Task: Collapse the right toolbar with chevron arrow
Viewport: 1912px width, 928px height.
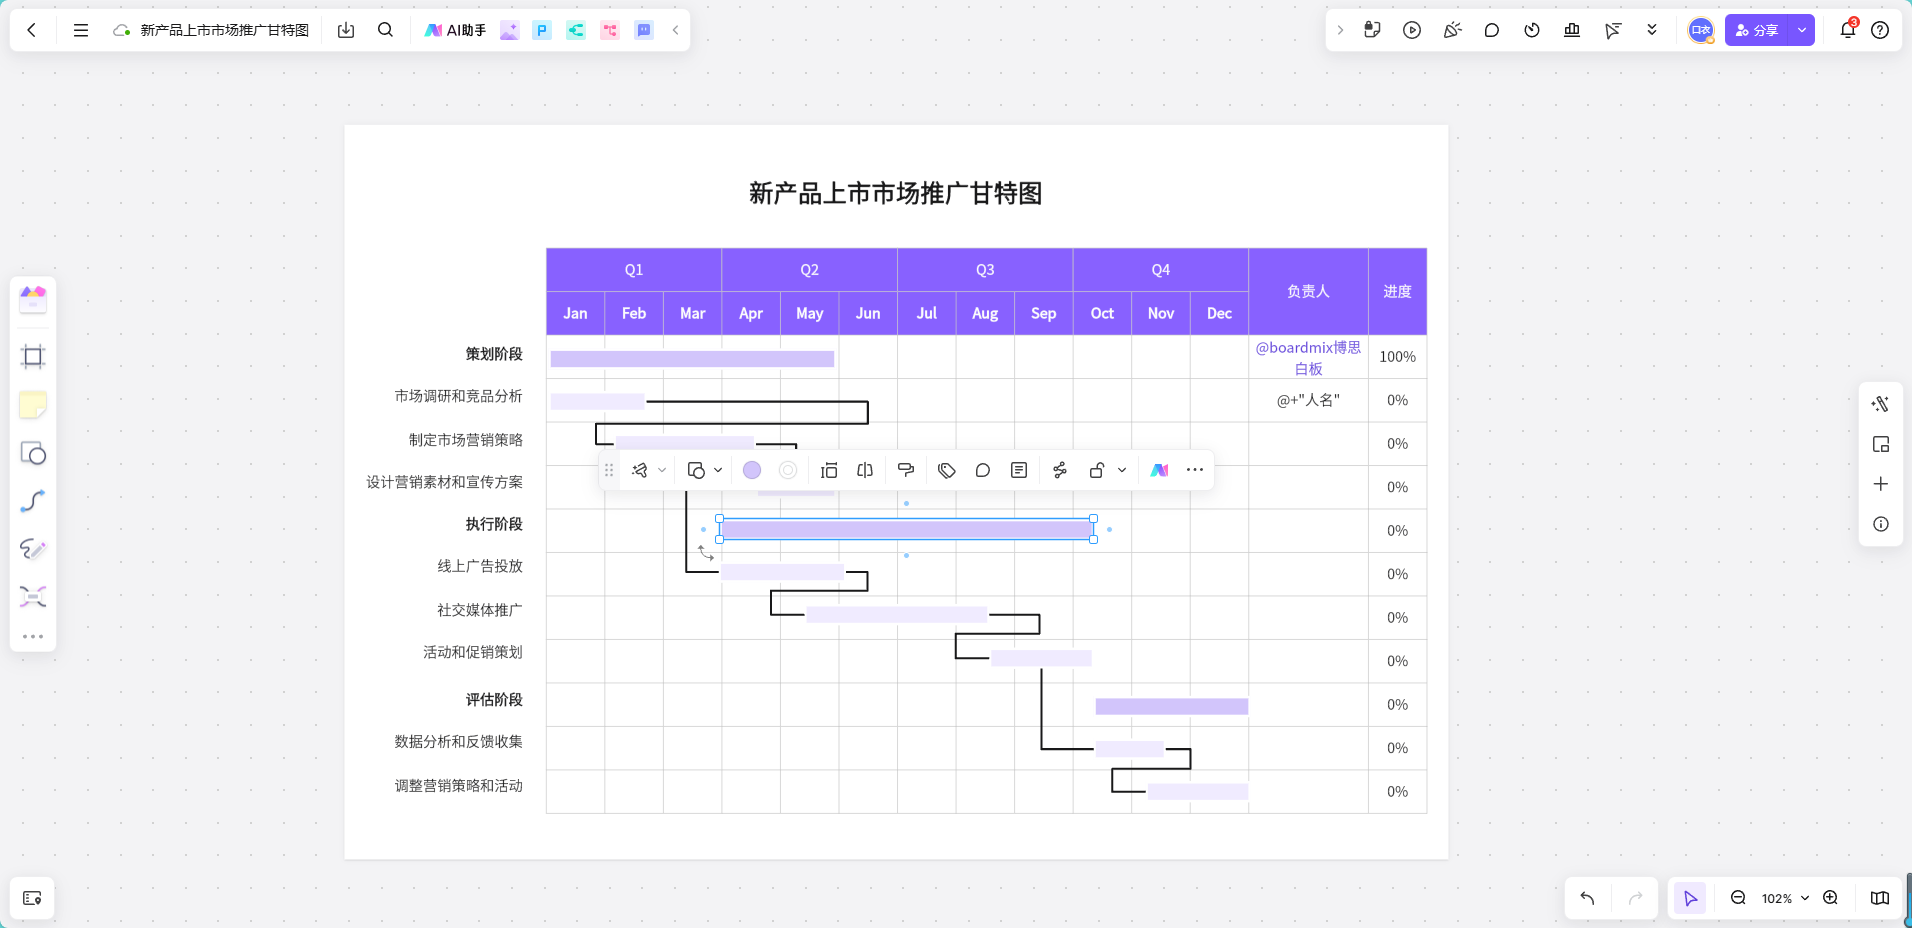Action: [x=1340, y=30]
